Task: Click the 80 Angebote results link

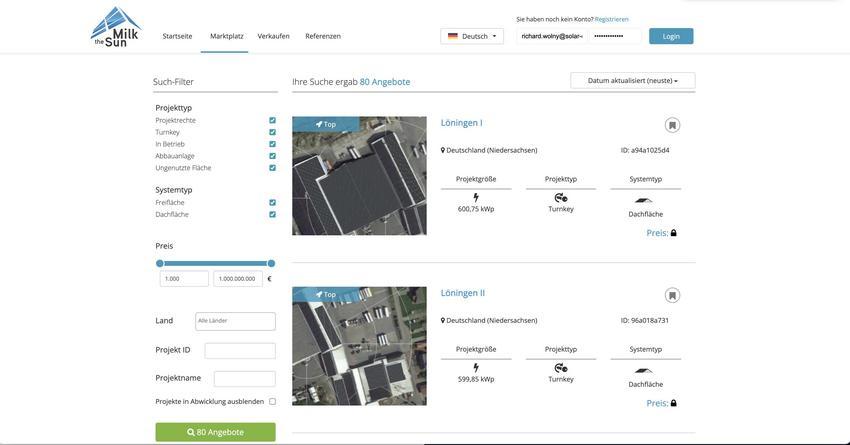Action: [385, 82]
